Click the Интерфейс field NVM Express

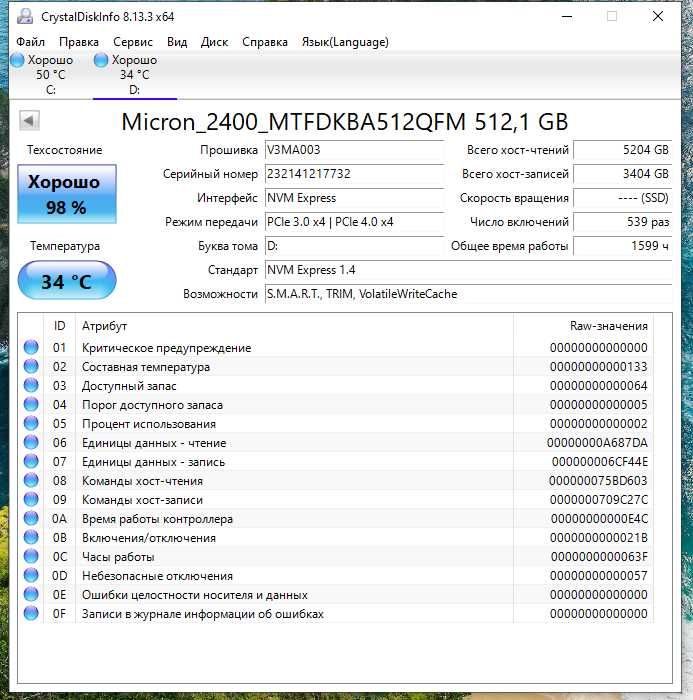click(x=355, y=198)
